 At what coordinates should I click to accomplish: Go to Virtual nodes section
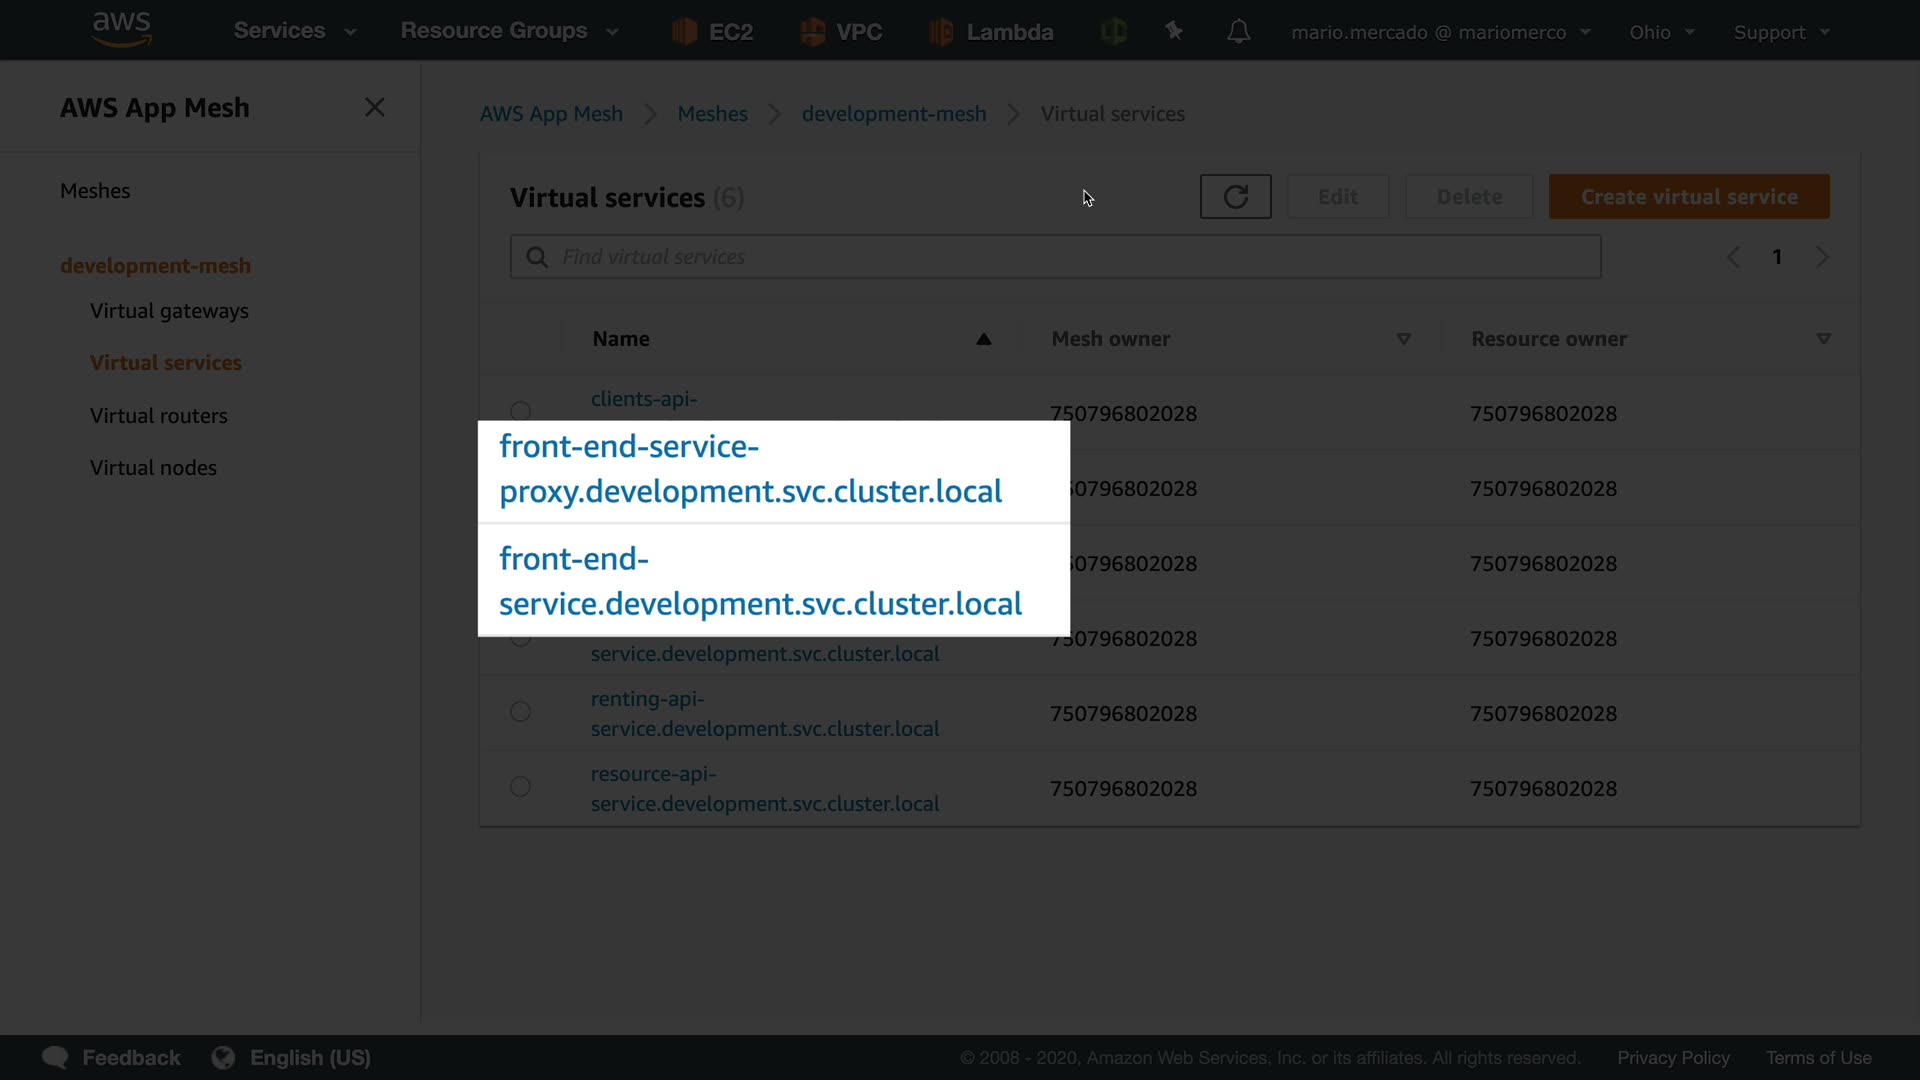pyautogui.click(x=153, y=468)
